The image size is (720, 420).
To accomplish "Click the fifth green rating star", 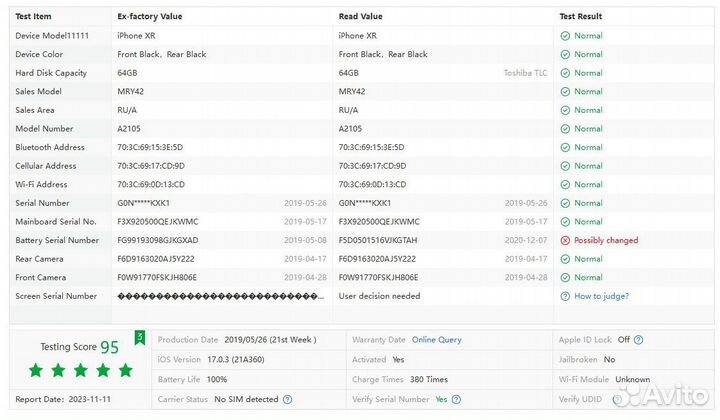I will pos(125,370).
